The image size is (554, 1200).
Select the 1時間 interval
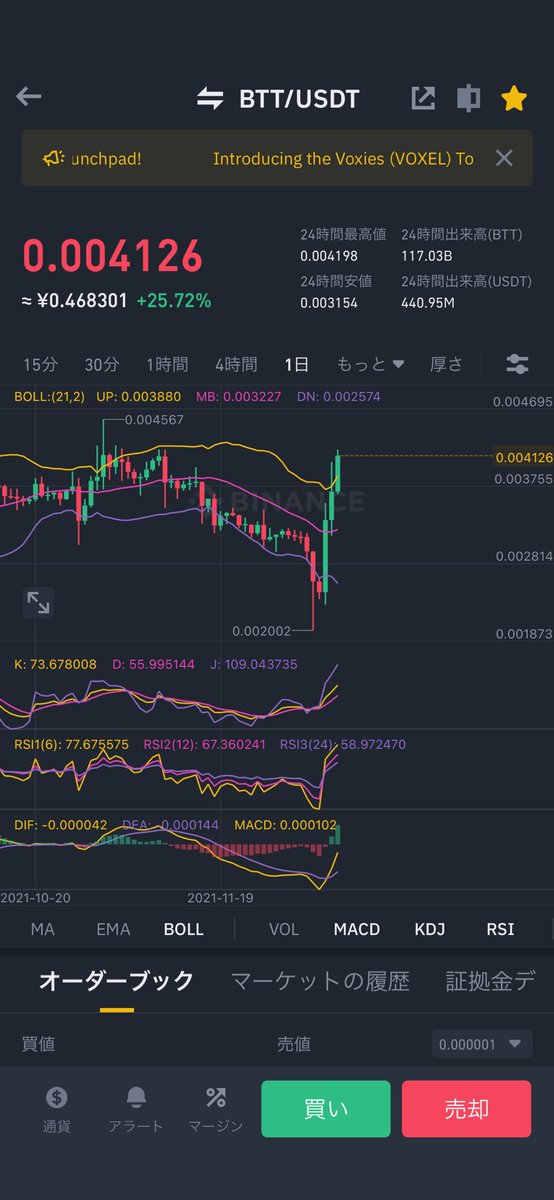[167, 364]
